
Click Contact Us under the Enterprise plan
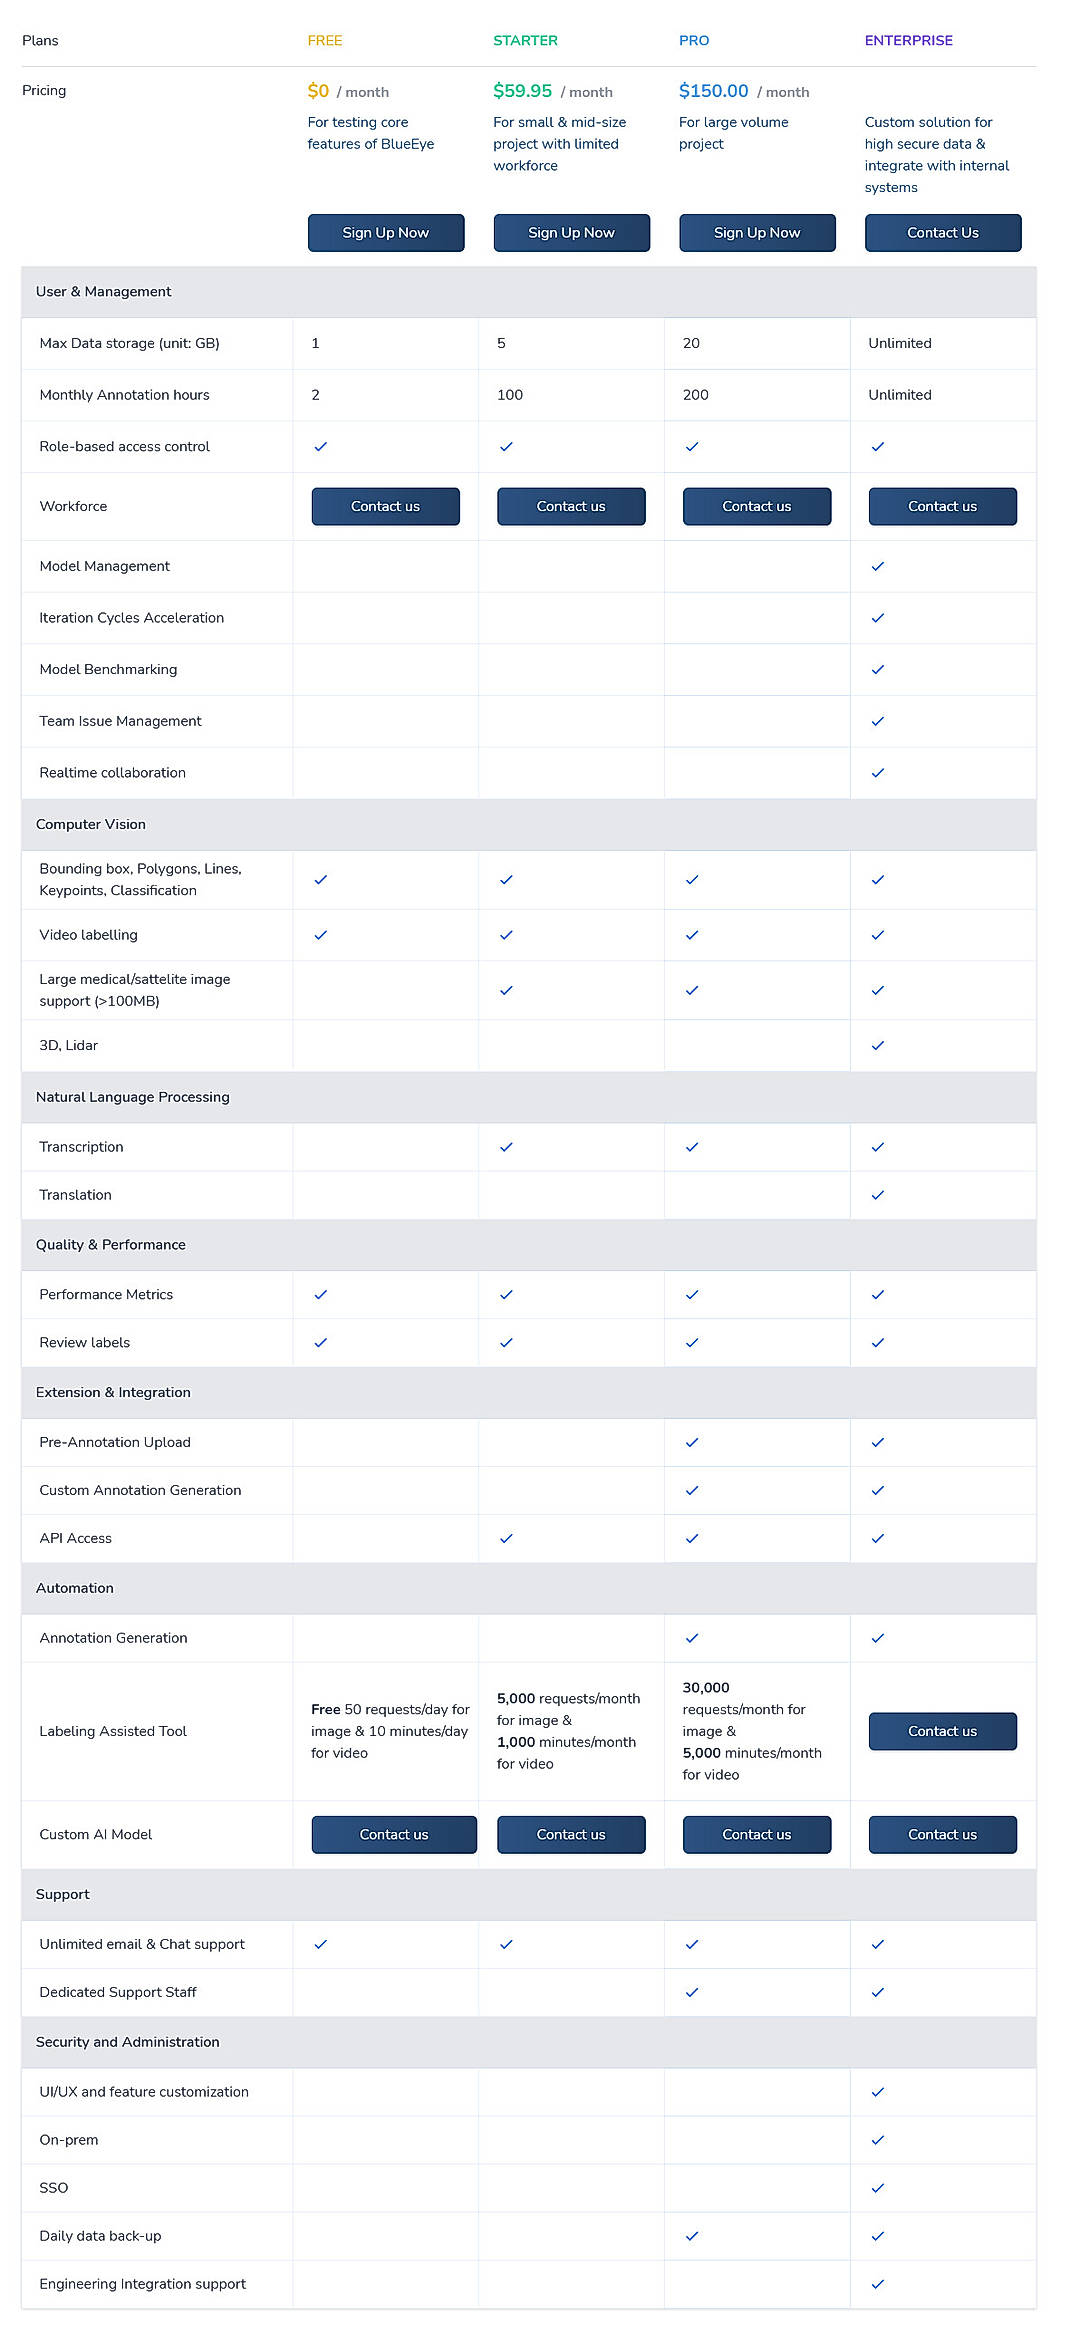(941, 232)
